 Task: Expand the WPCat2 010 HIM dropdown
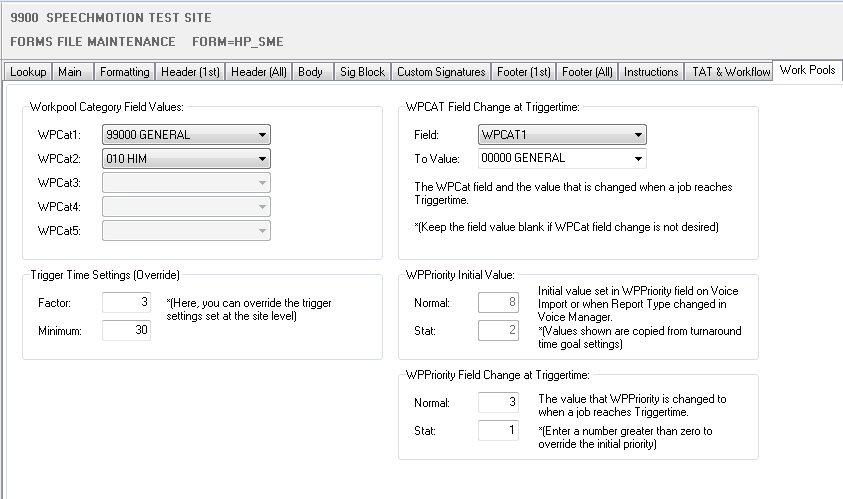pos(261,158)
